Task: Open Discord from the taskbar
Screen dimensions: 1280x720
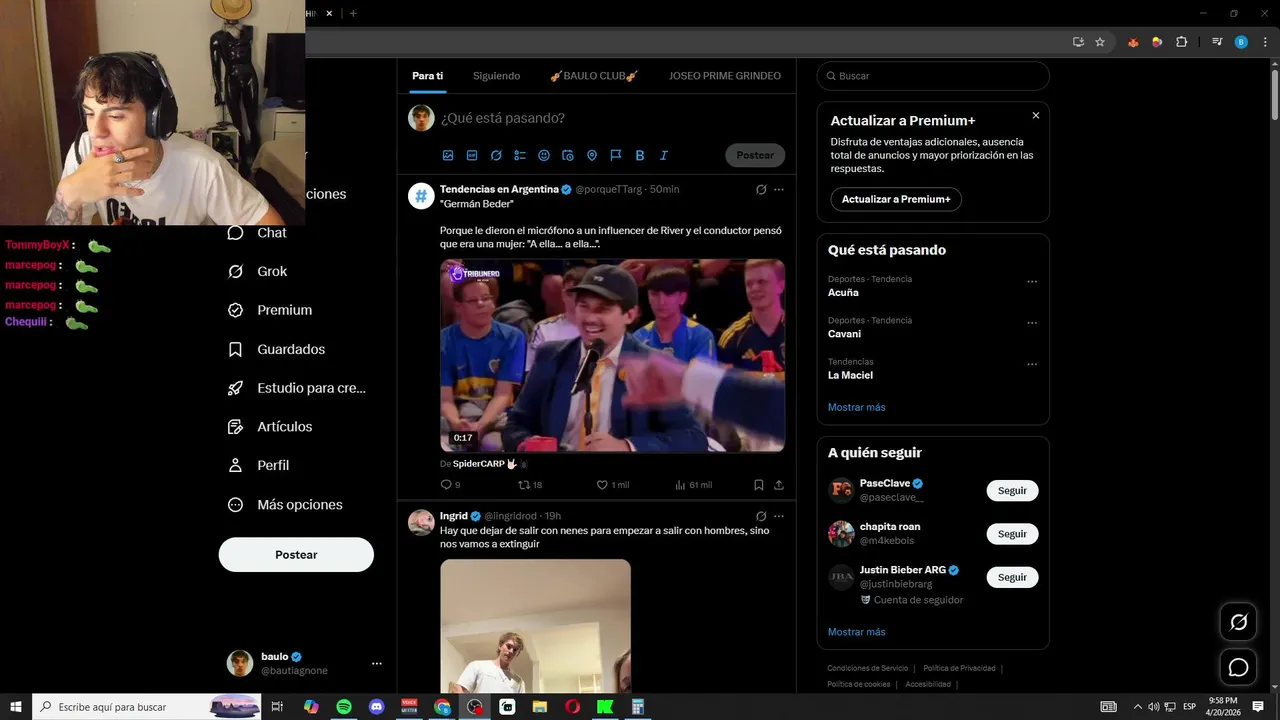Action: point(376,707)
